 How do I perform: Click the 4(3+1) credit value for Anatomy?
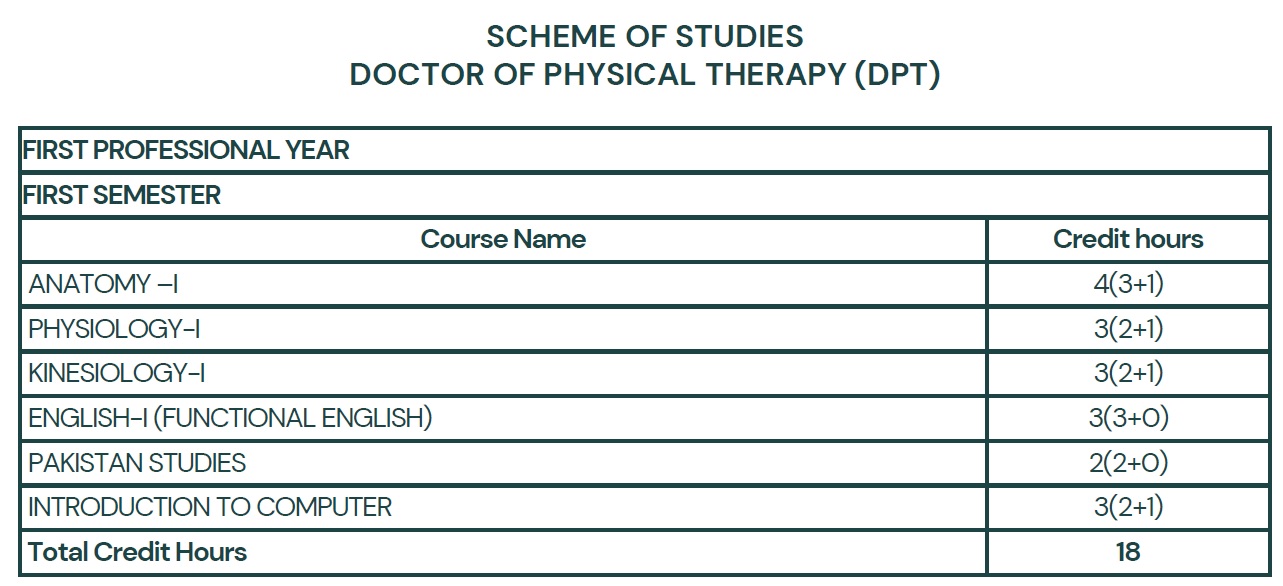coord(1128,284)
